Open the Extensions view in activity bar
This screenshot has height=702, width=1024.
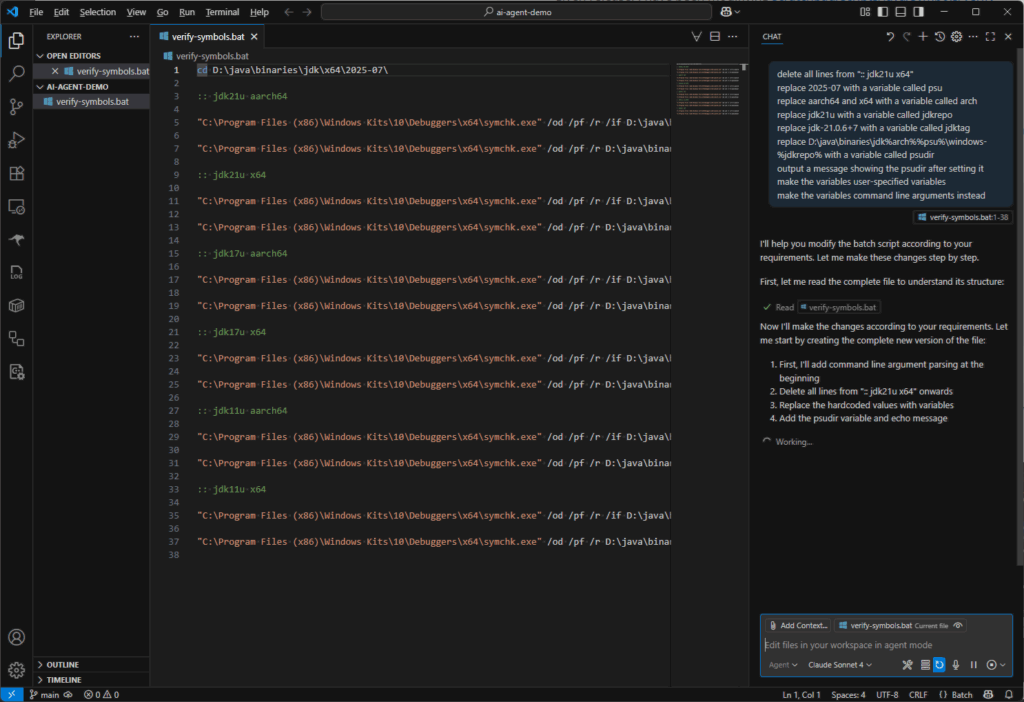[x=16, y=173]
